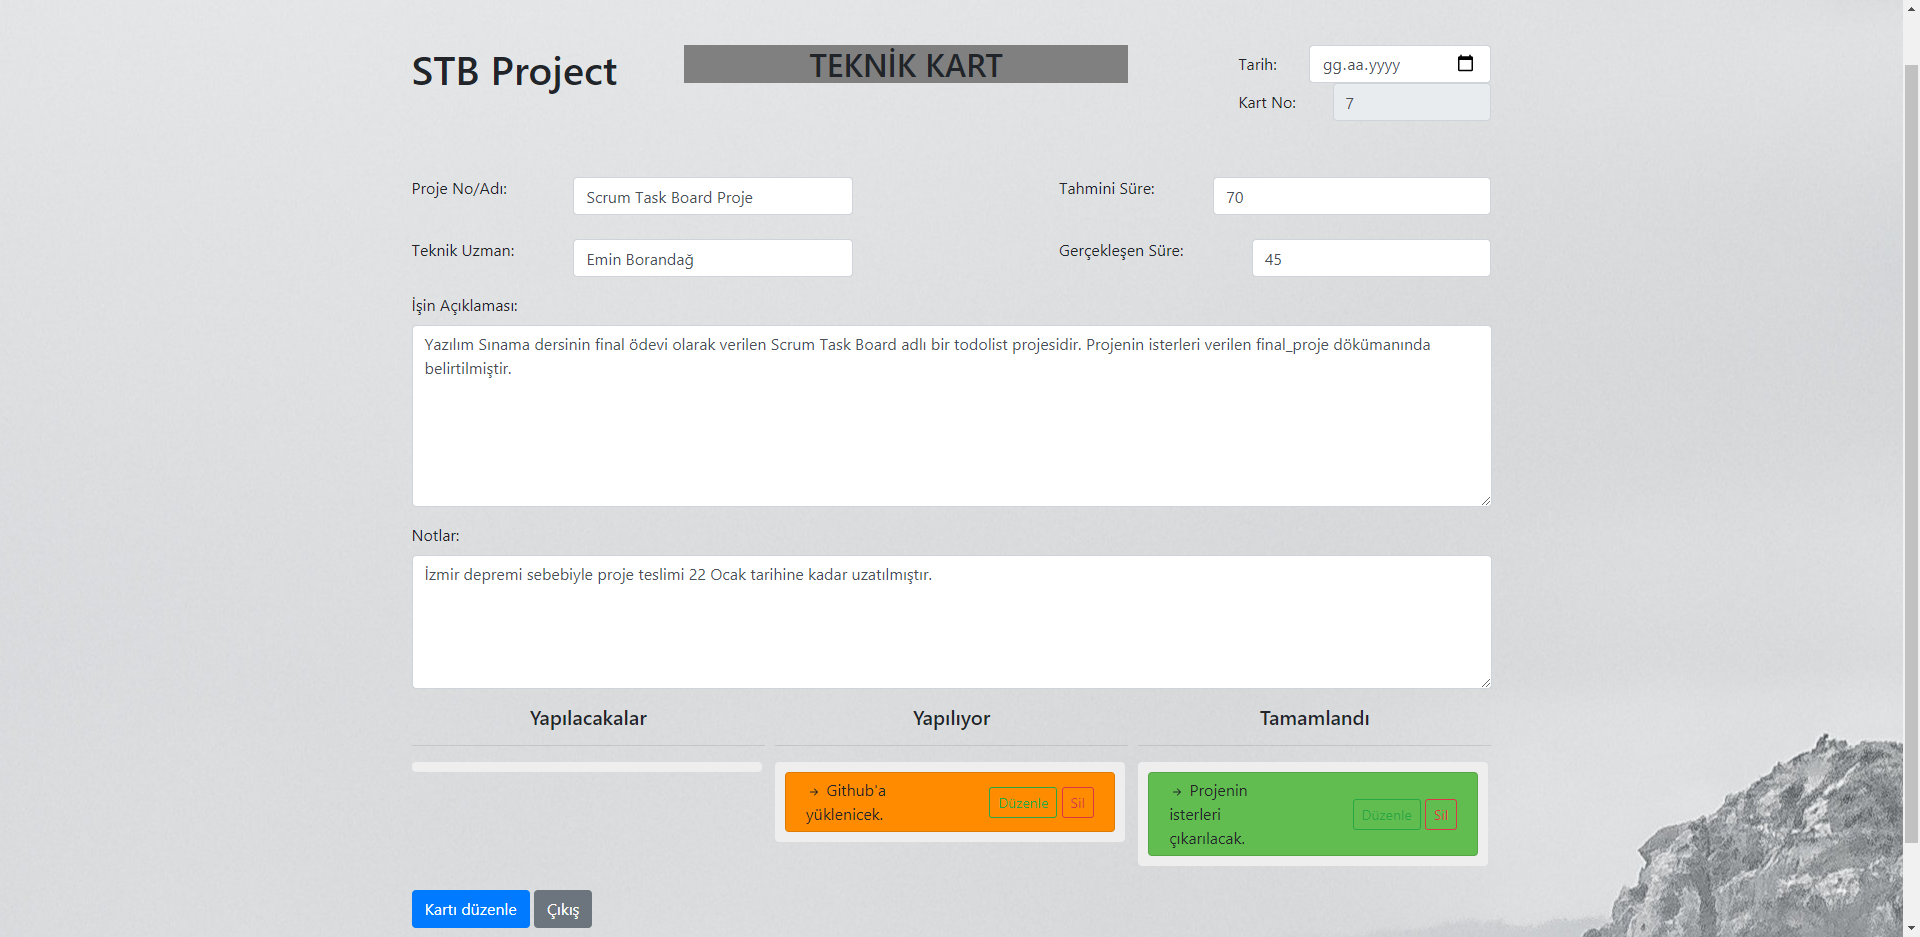Select the Yapılıyor column header
The width and height of the screenshot is (1920, 937).
tap(951, 718)
